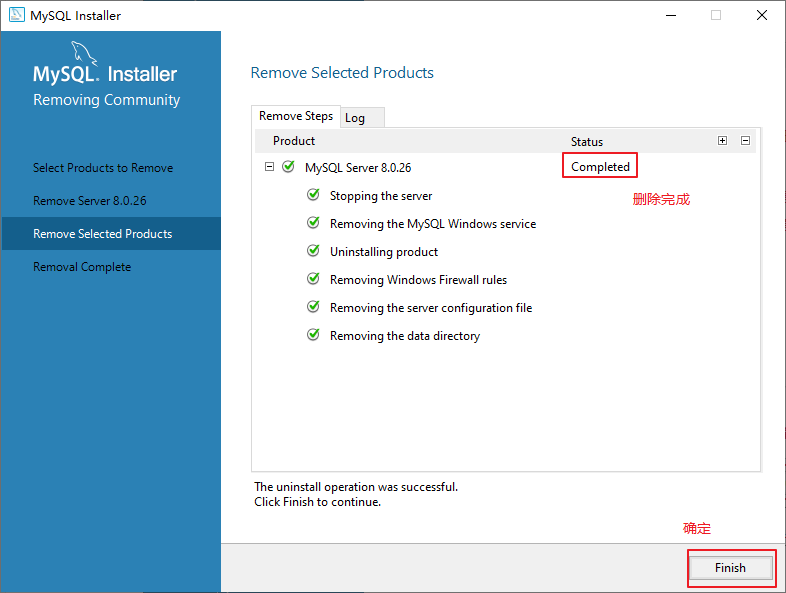This screenshot has height=593, width=786.
Task: Select the Stopping the server step
Action: pos(381,196)
